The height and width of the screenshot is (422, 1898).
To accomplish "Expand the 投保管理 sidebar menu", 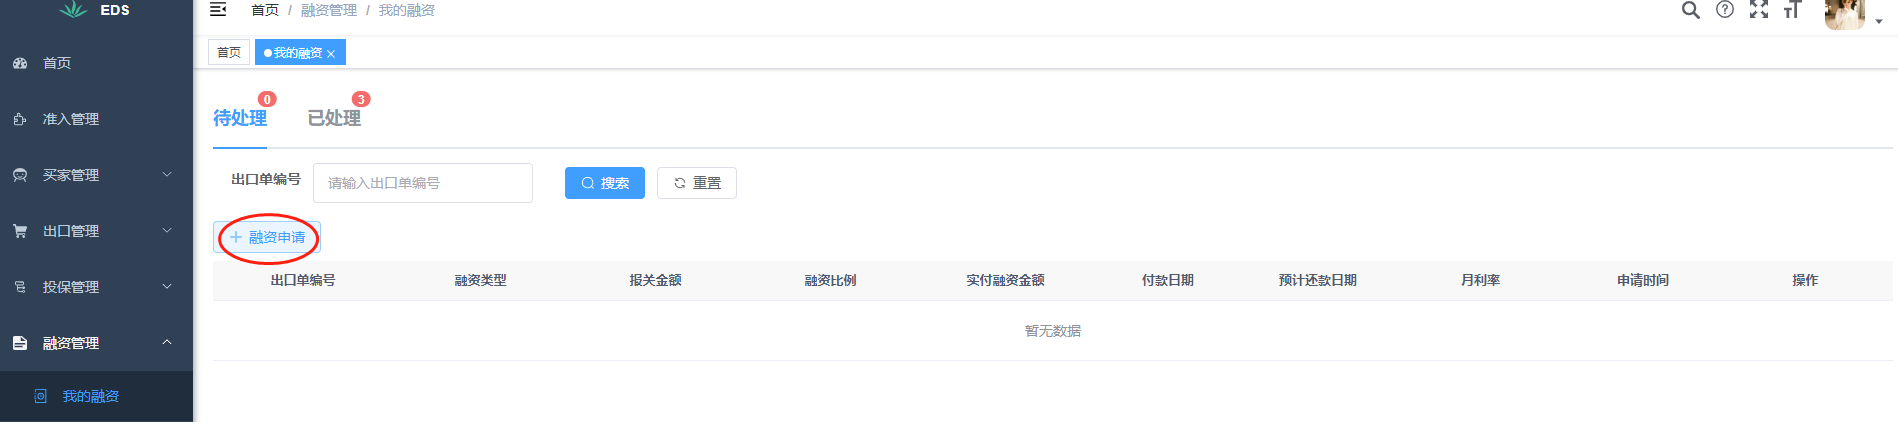I will [x=96, y=287].
